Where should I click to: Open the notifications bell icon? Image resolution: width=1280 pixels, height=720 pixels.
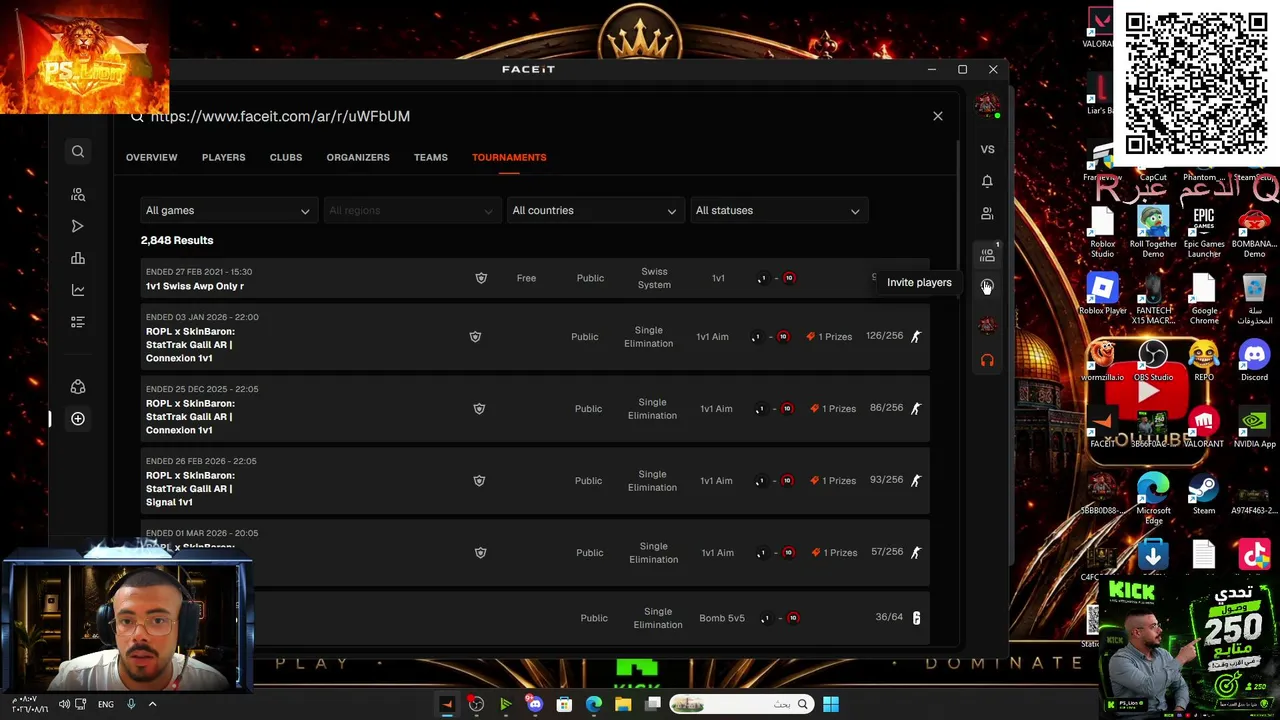tap(987, 181)
